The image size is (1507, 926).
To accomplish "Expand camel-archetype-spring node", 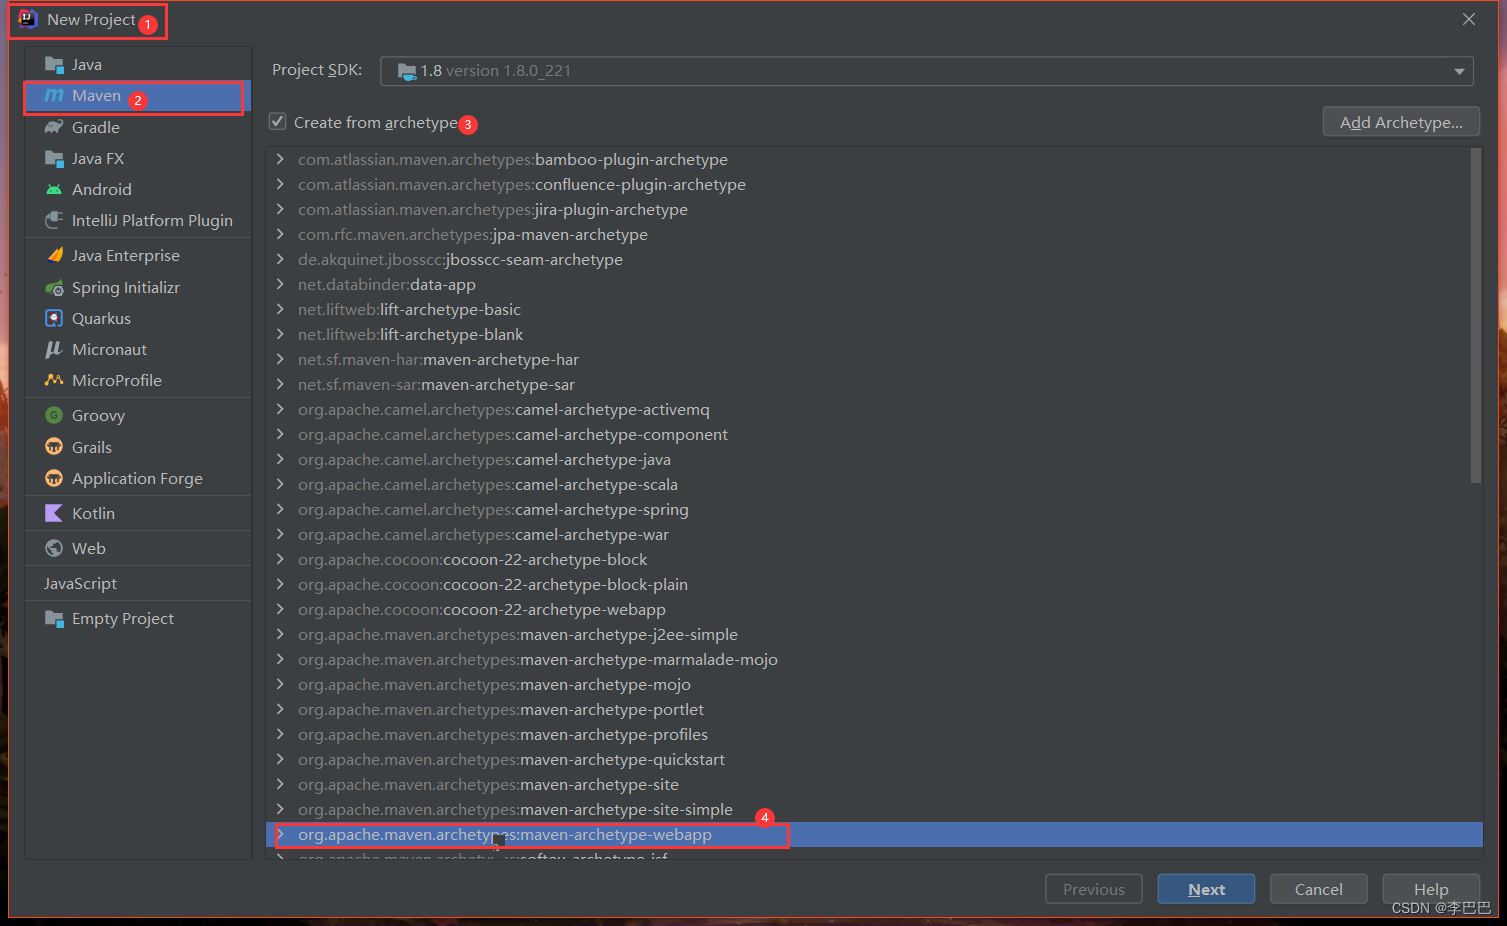I will (280, 509).
